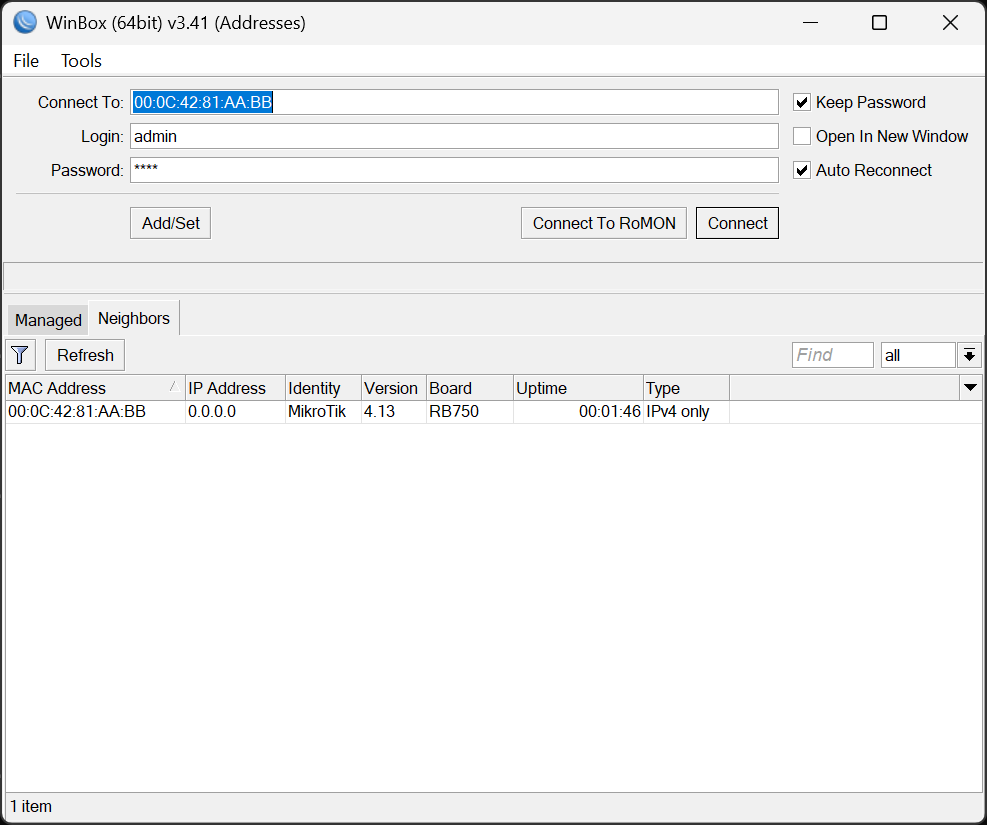Switch to the Neighbors tab
987x825 pixels.
133,317
